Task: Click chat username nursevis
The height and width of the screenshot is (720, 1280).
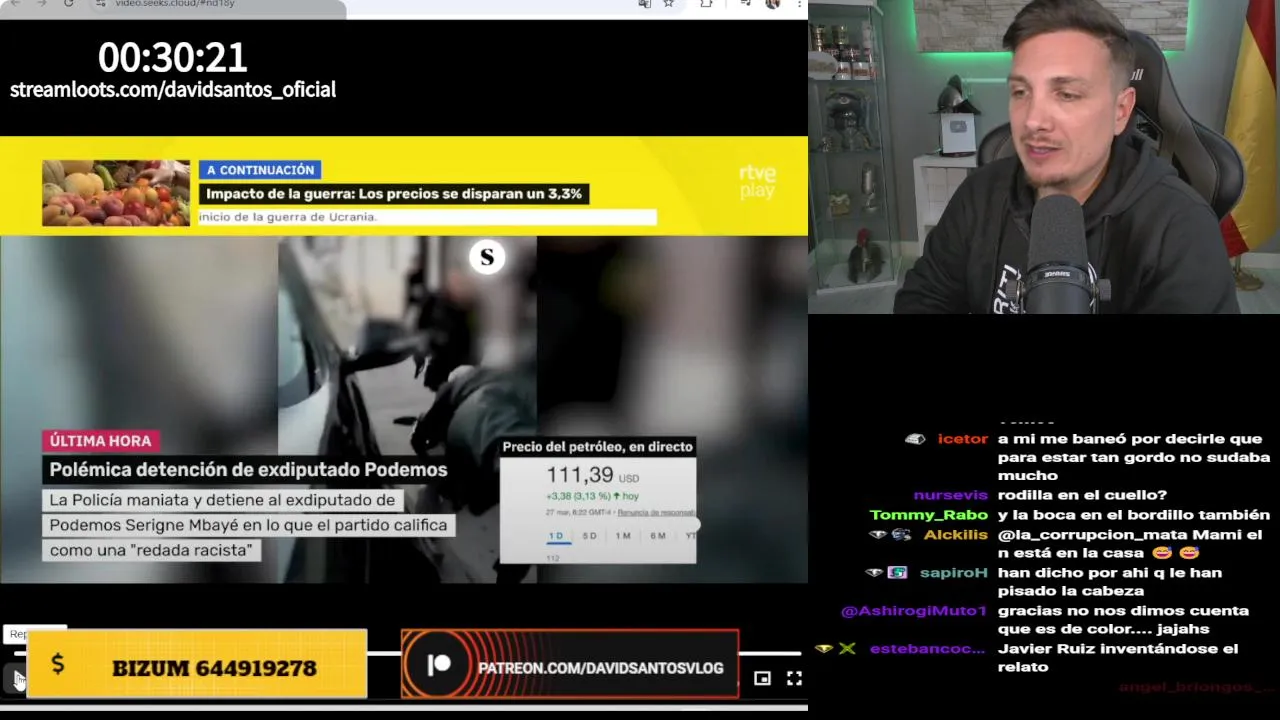Action: pyautogui.click(x=950, y=495)
